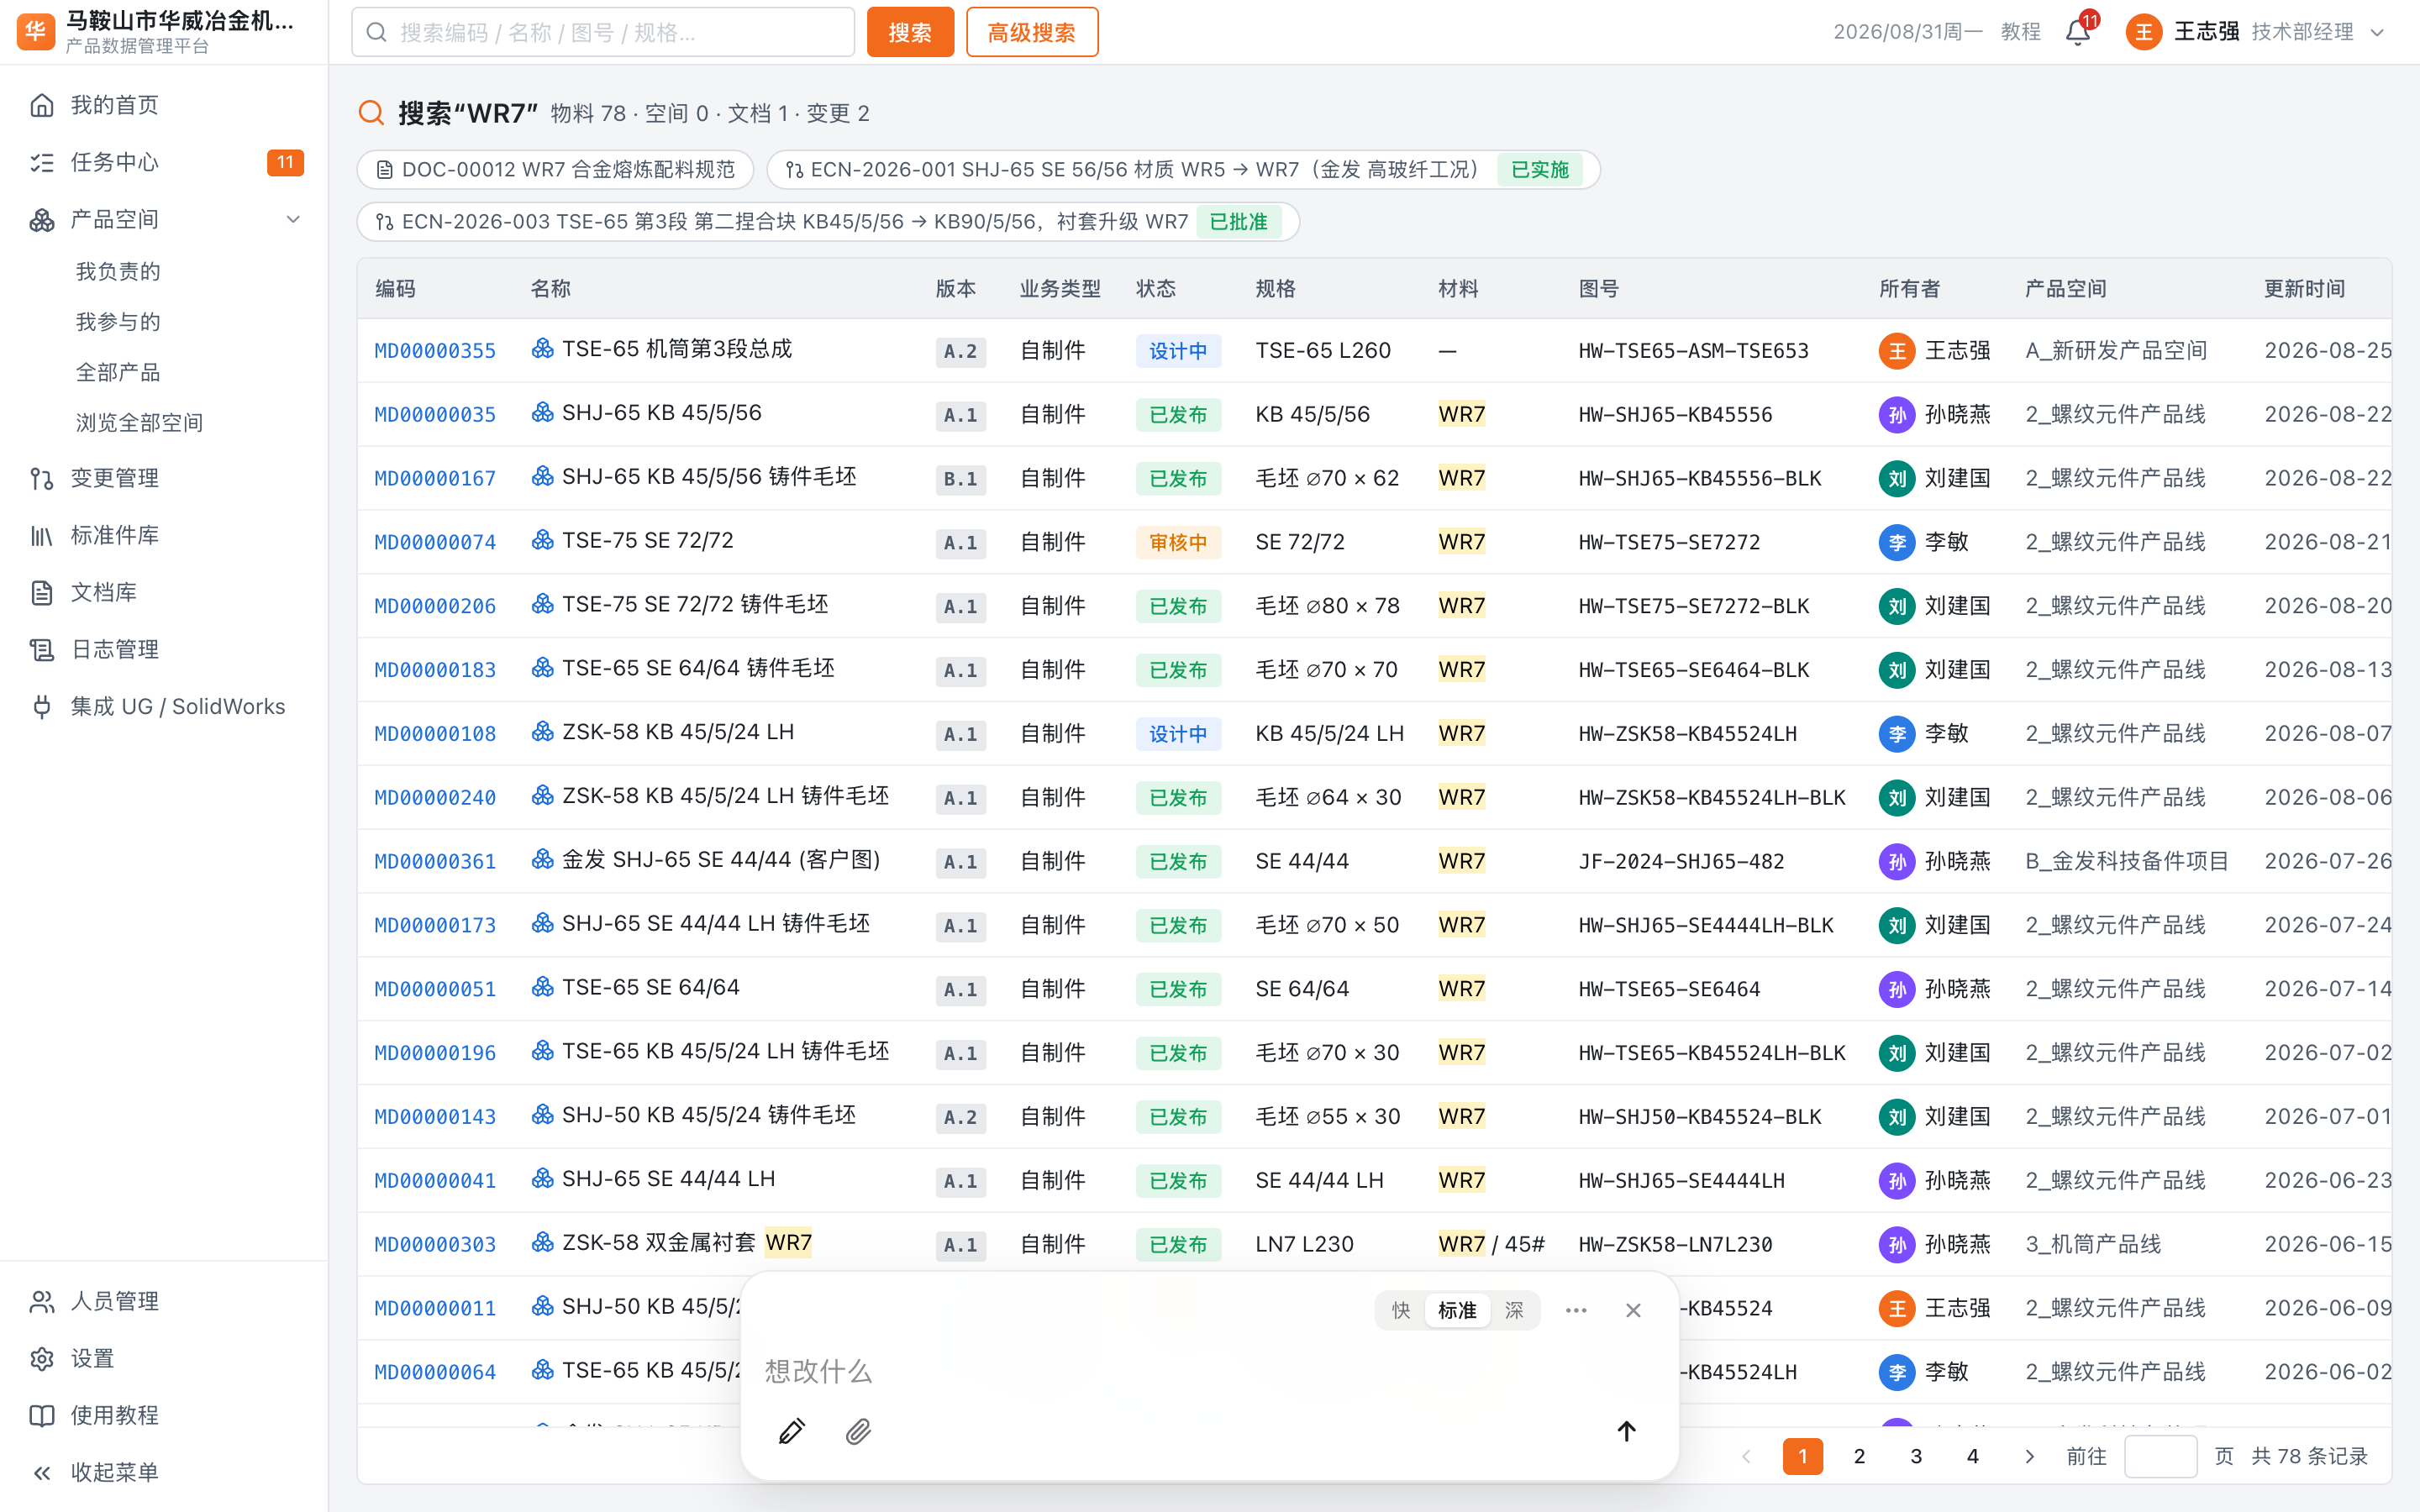This screenshot has height=1512, width=2420.
Task: Open 集成 UG / SolidWorks plug icon
Action: coord(42,706)
